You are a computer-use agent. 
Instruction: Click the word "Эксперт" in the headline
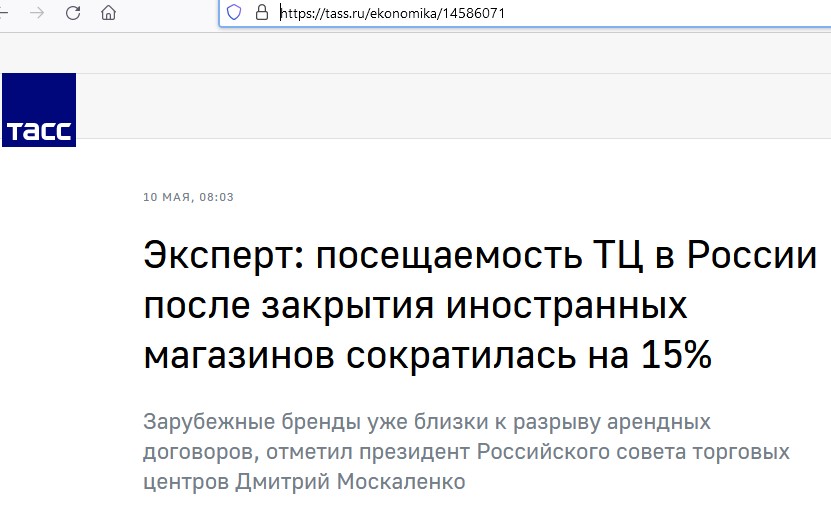tap(222, 257)
